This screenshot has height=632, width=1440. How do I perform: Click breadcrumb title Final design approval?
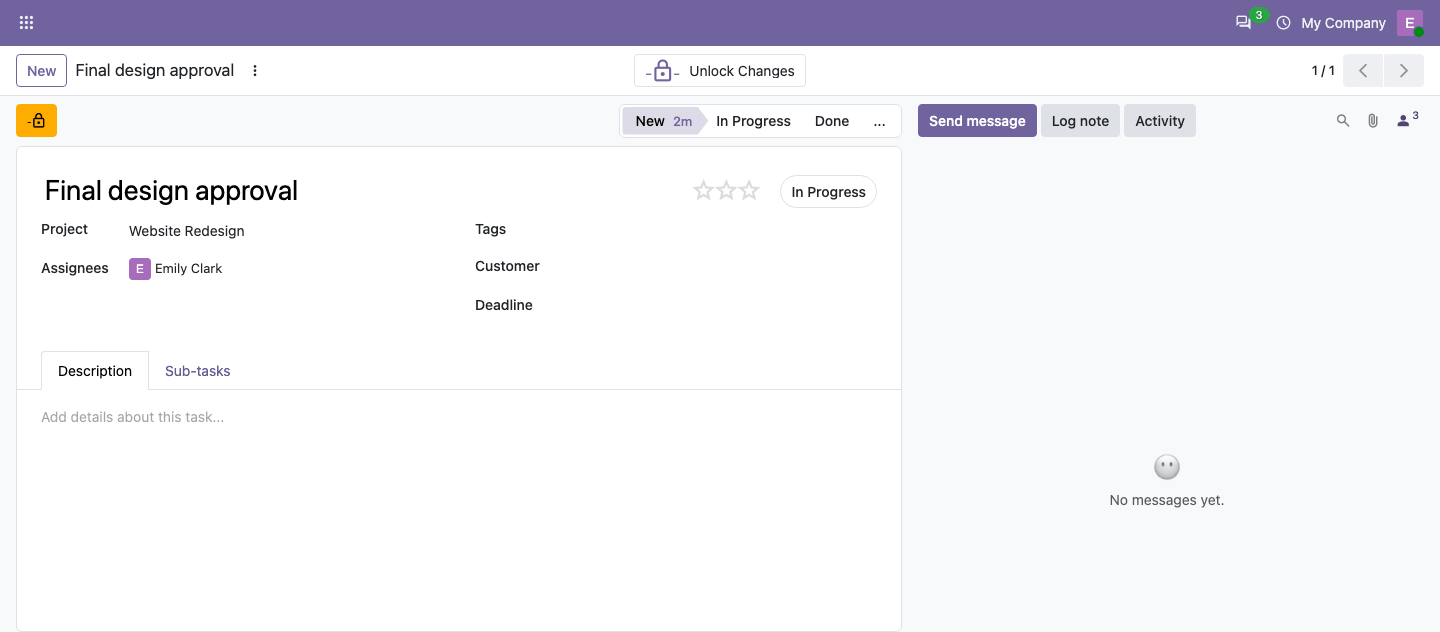pyautogui.click(x=155, y=71)
